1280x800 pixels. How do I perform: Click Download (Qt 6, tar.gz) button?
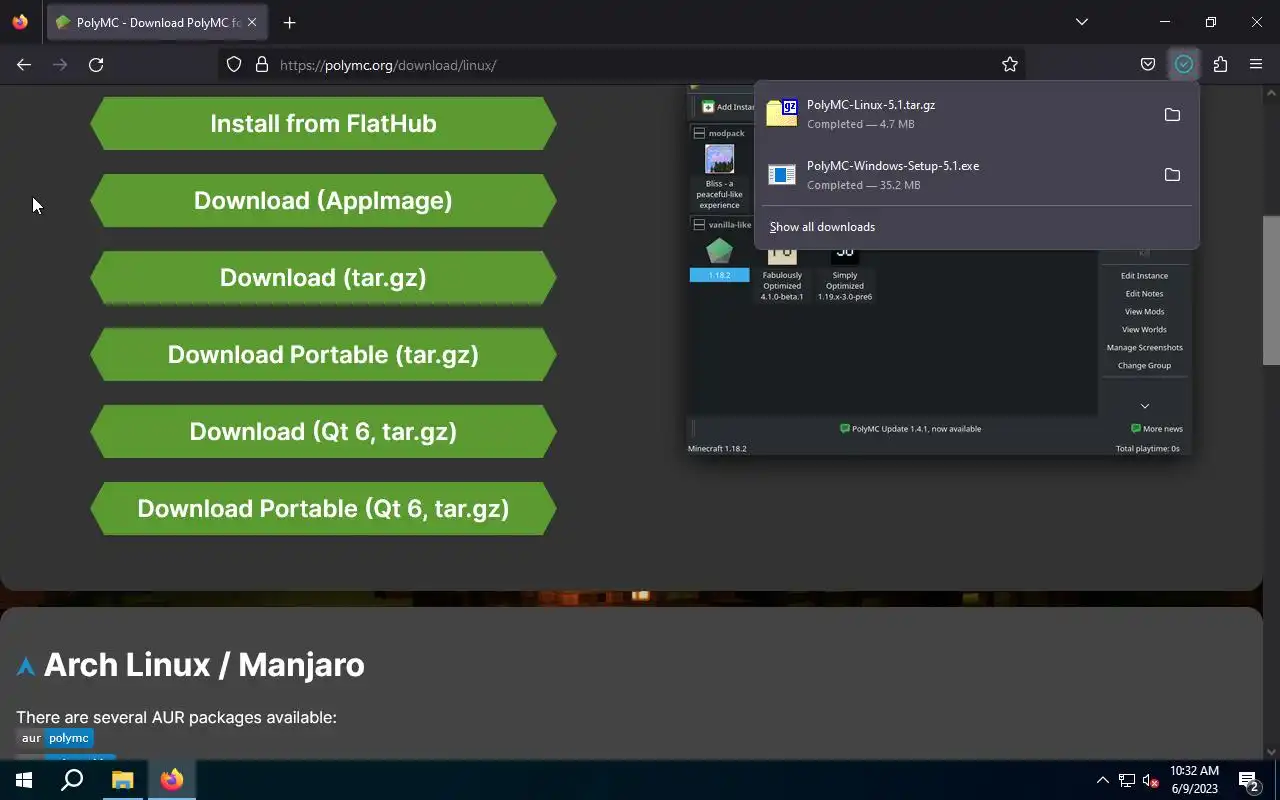(323, 431)
